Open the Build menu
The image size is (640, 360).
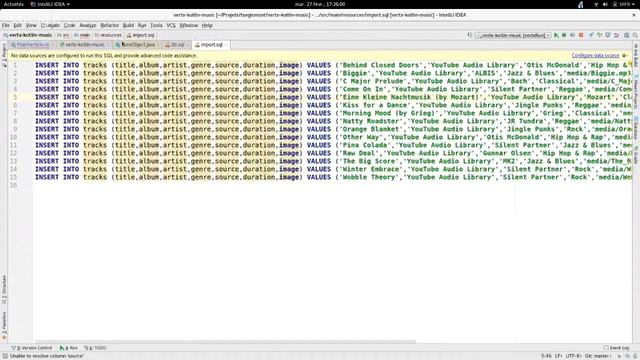pos(128,25)
